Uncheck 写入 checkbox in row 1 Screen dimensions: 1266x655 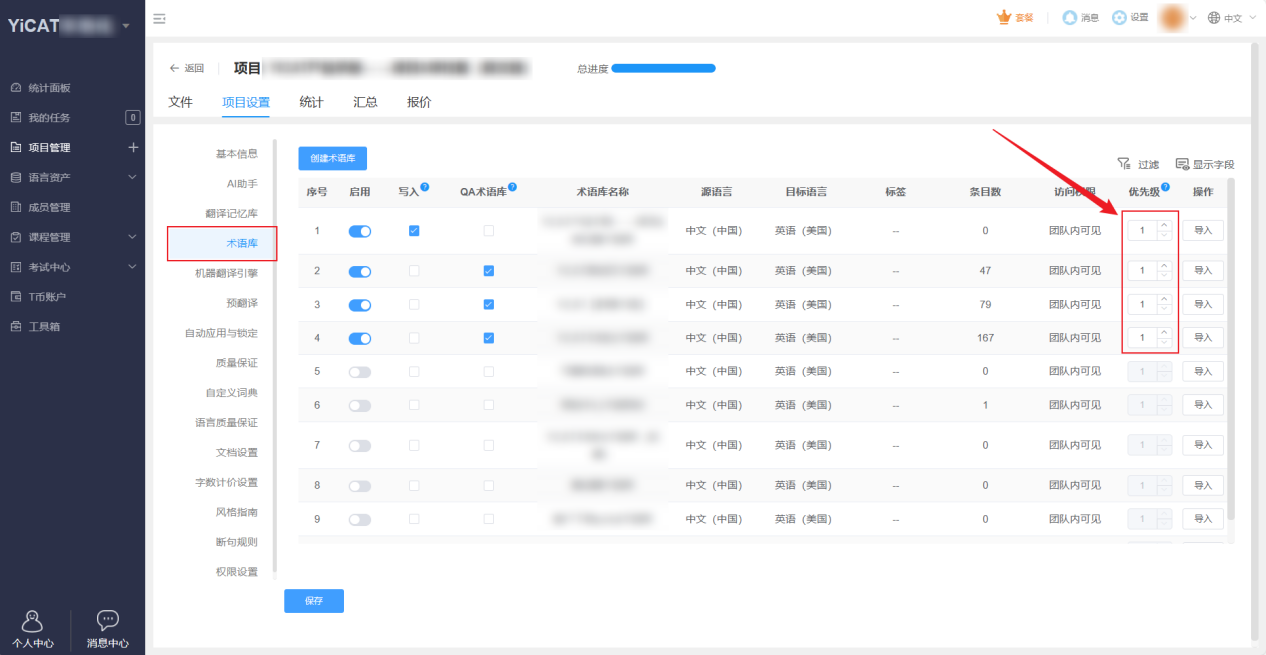tap(414, 231)
